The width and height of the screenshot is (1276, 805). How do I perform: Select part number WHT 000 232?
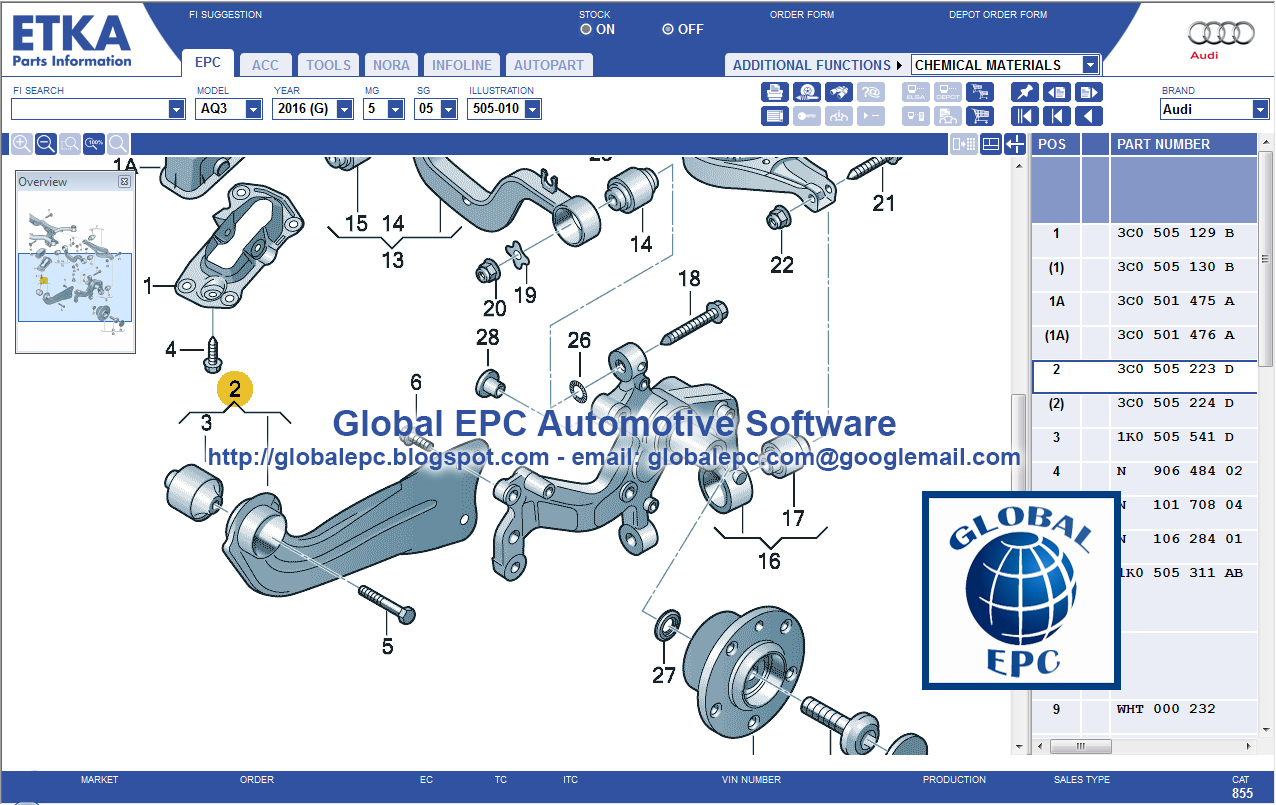1166,709
